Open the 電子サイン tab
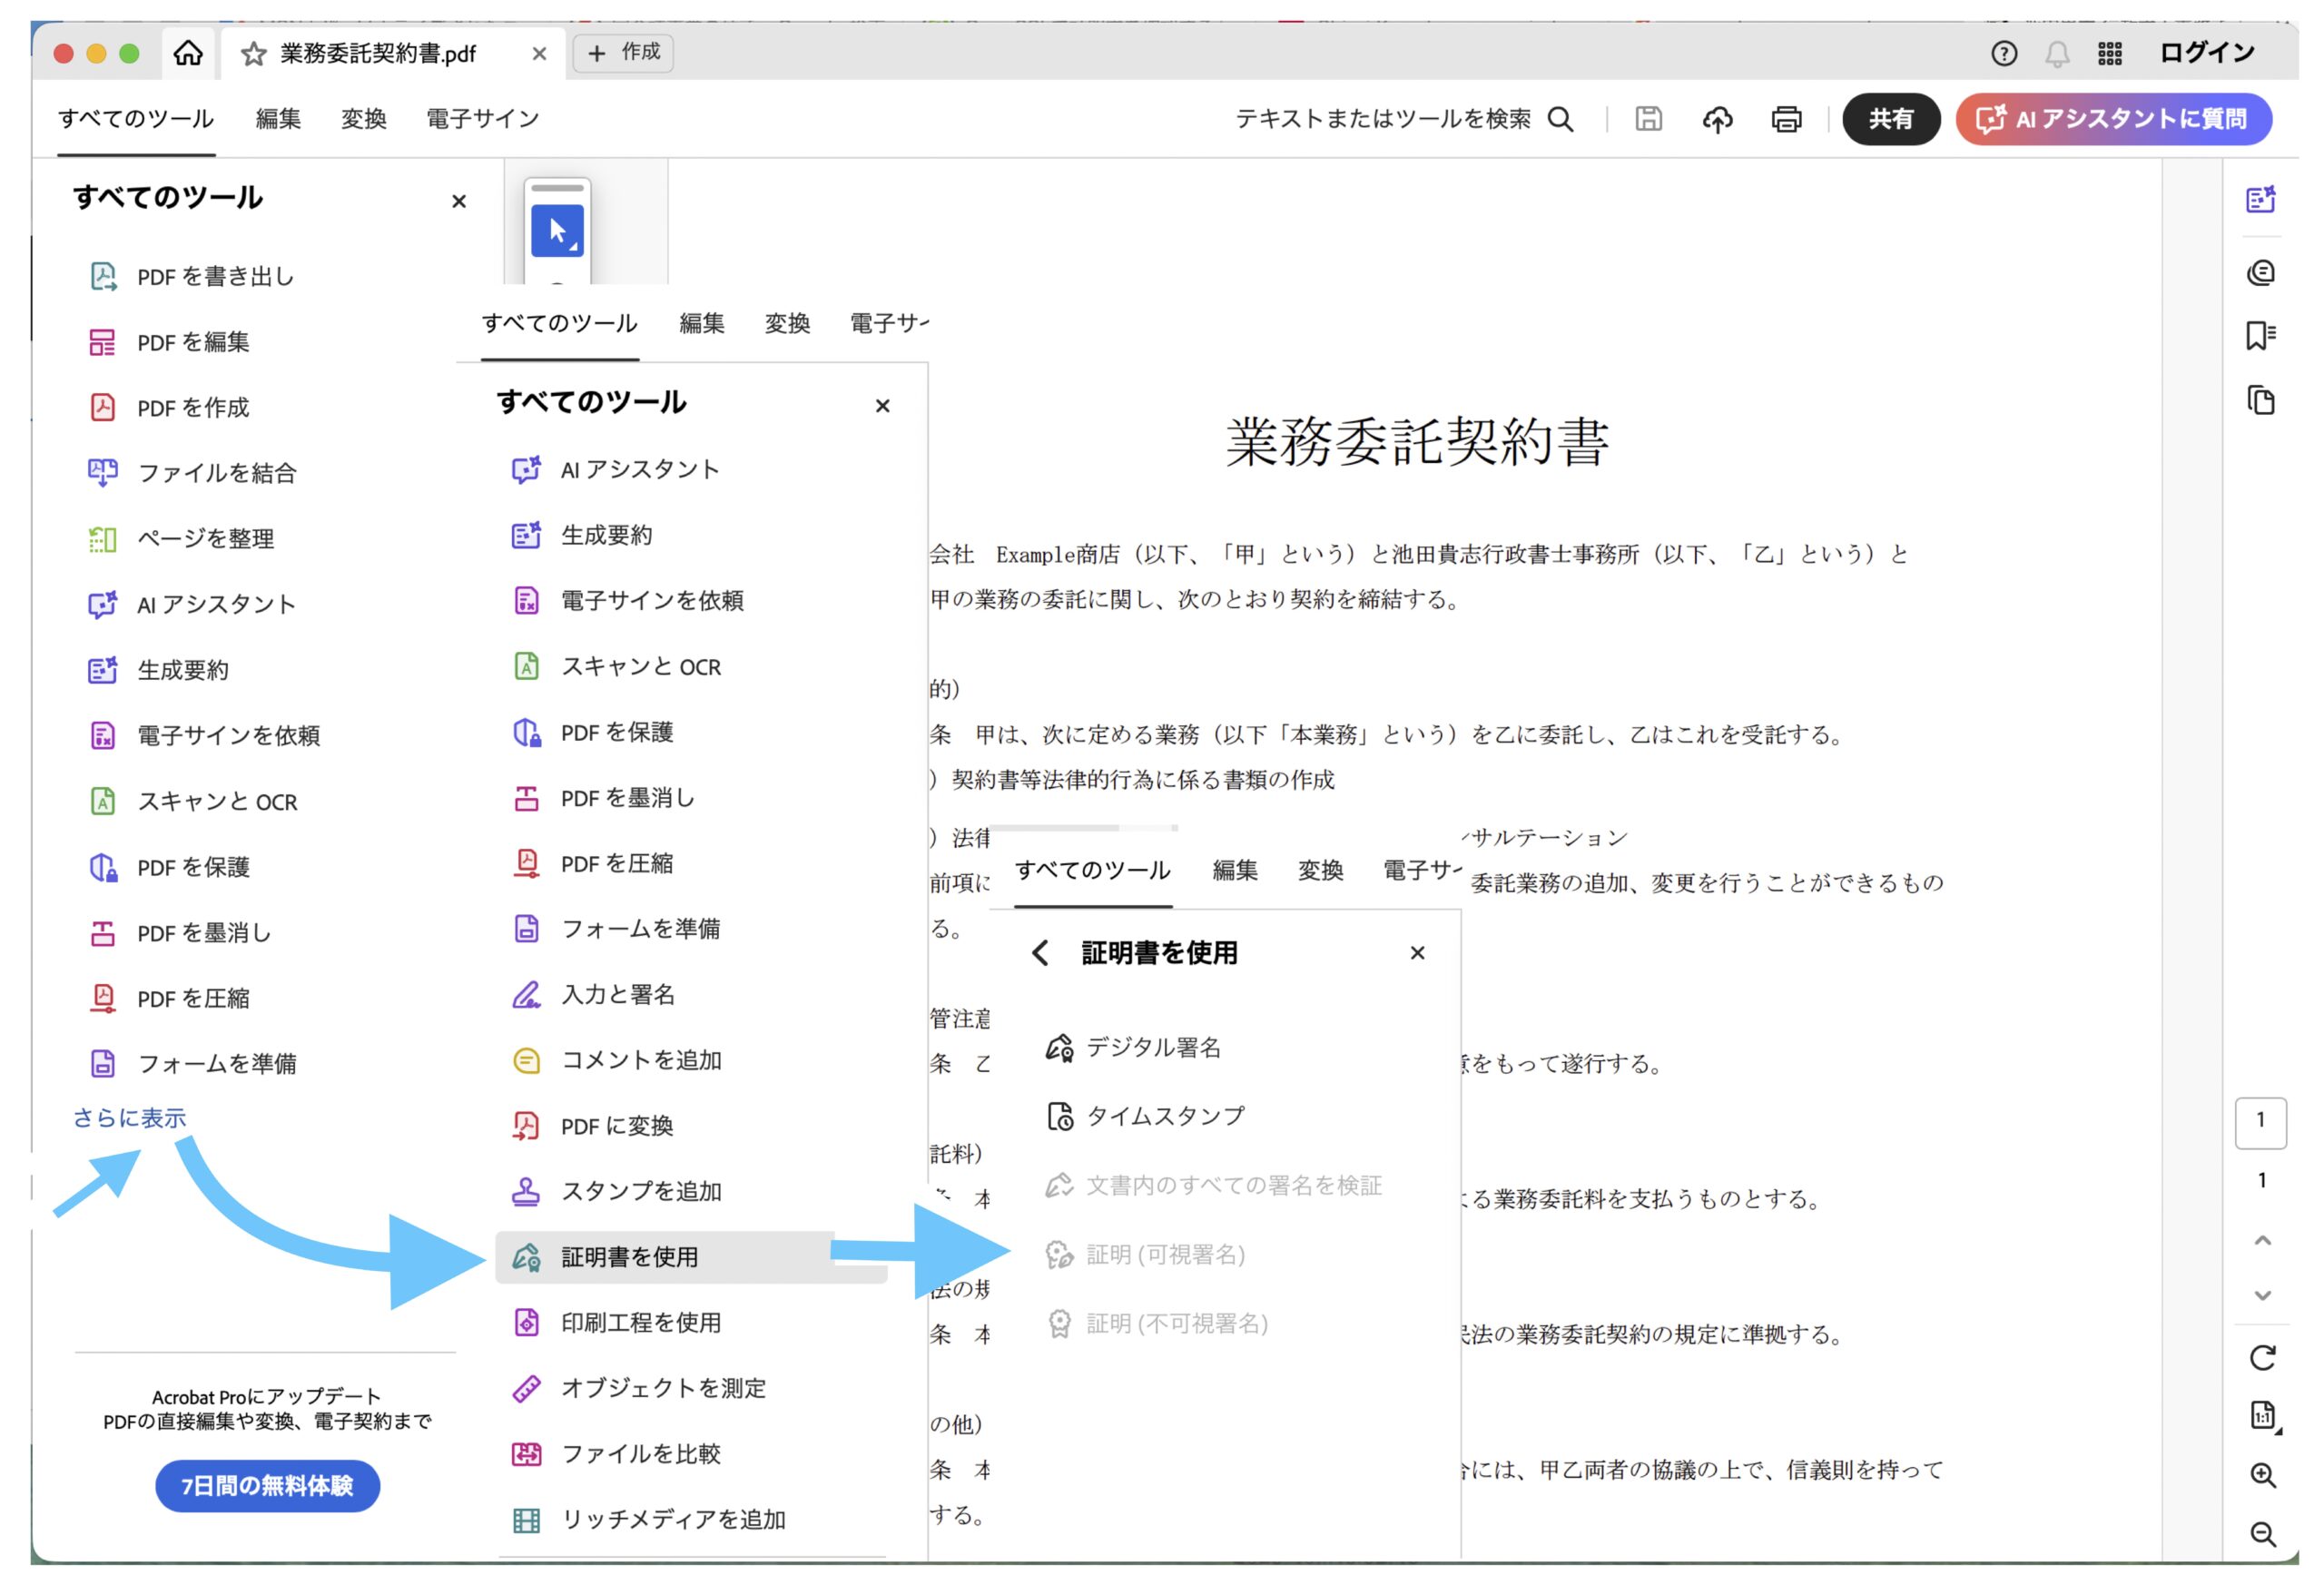Screen dimensions: 2324x1585 point(482,119)
